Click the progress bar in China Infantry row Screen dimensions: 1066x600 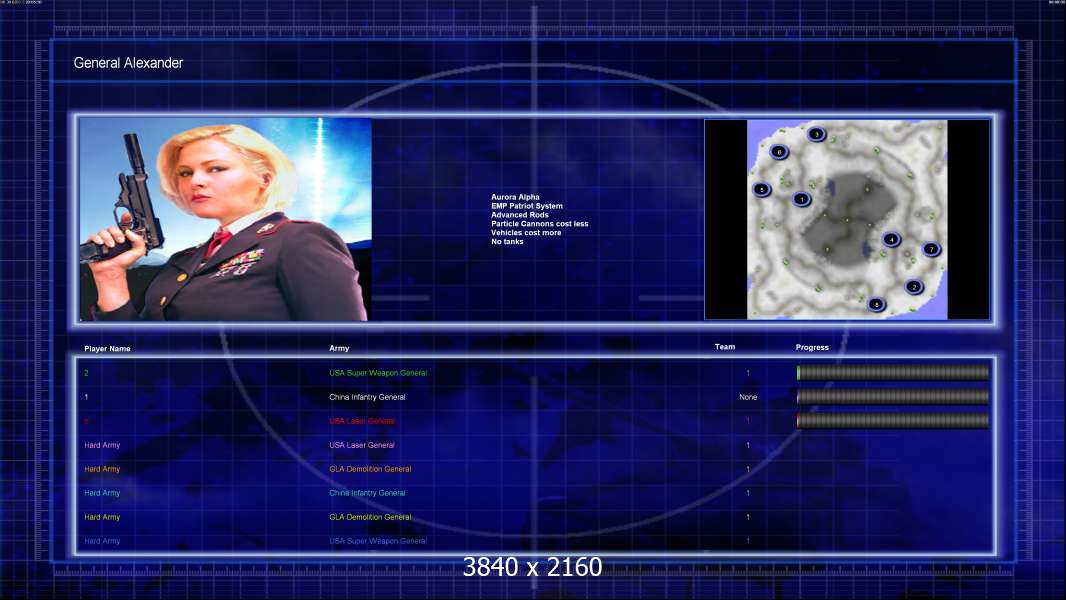pos(893,397)
